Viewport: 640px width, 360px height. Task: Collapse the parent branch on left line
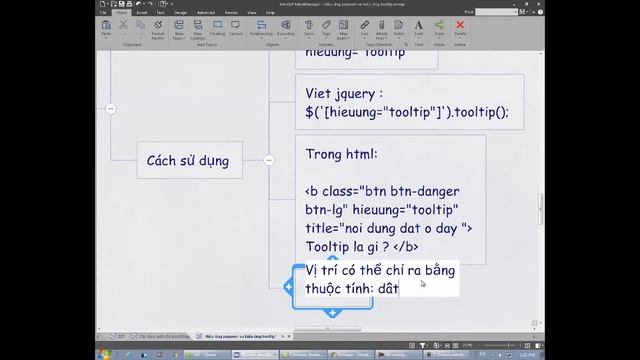[x=111, y=109]
